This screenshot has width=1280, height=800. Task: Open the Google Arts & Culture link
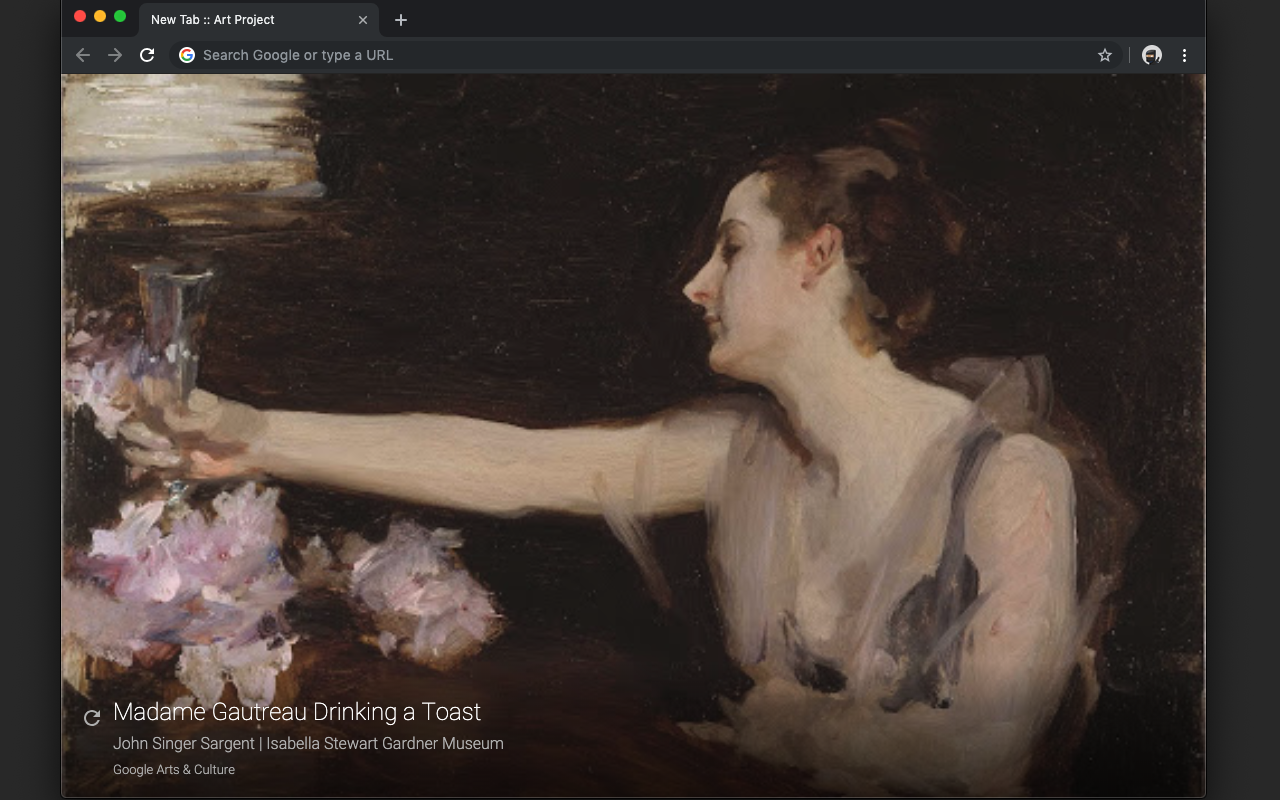pyautogui.click(x=174, y=769)
